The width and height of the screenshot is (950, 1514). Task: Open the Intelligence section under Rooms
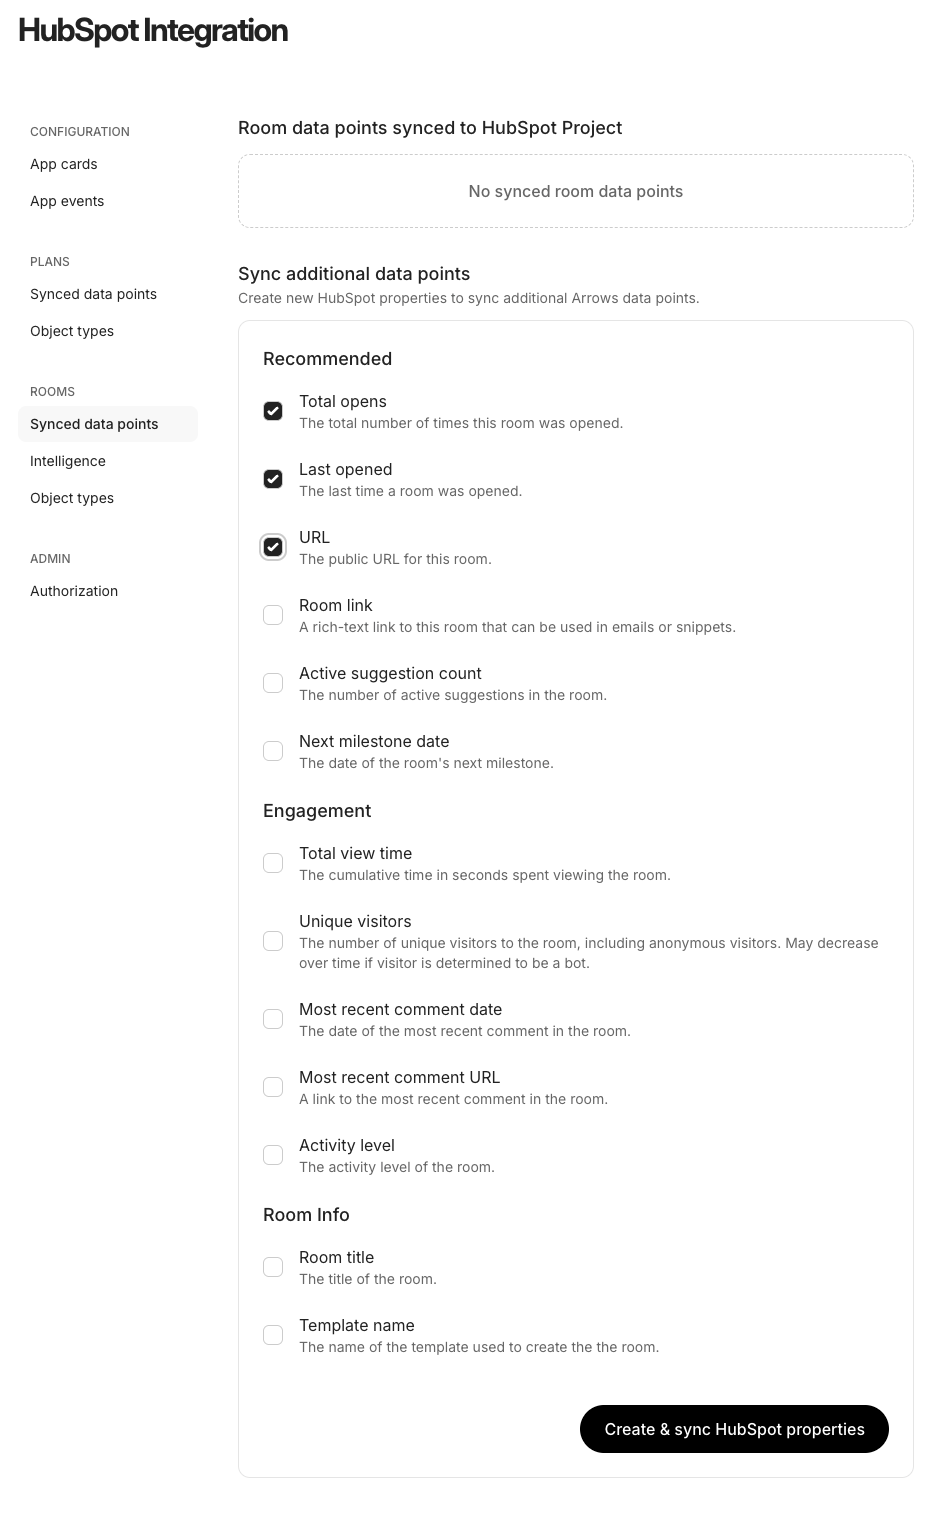tap(68, 461)
